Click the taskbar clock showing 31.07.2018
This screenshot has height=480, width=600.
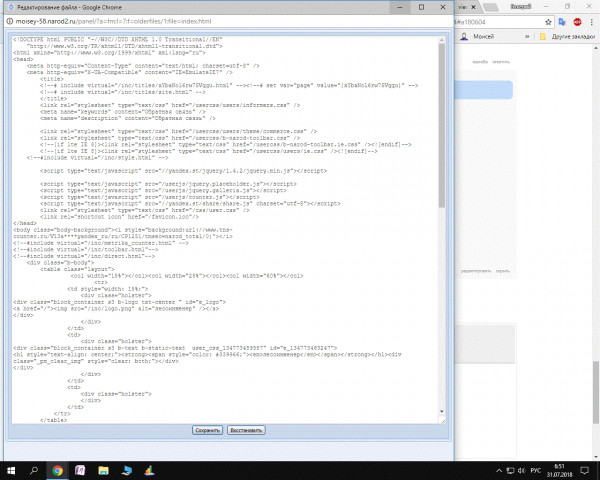[x=559, y=470]
